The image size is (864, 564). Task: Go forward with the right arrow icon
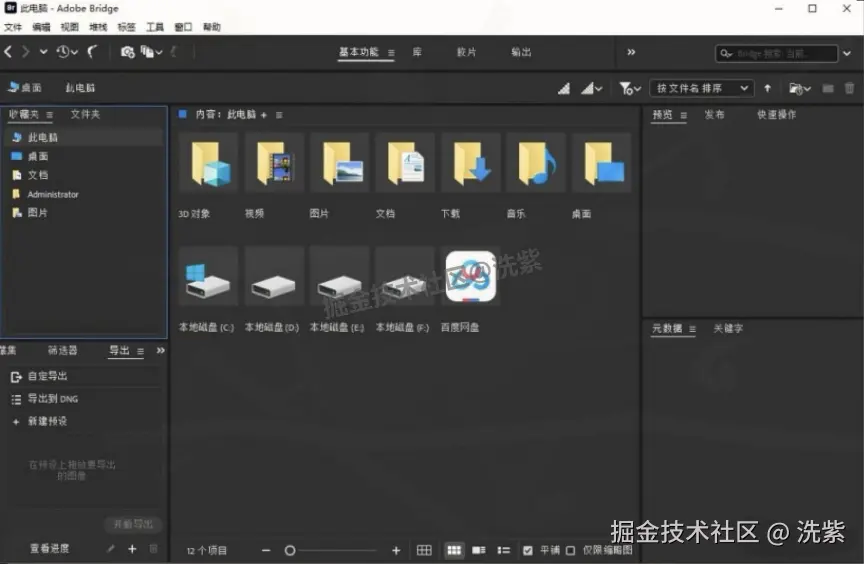point(25,52)
